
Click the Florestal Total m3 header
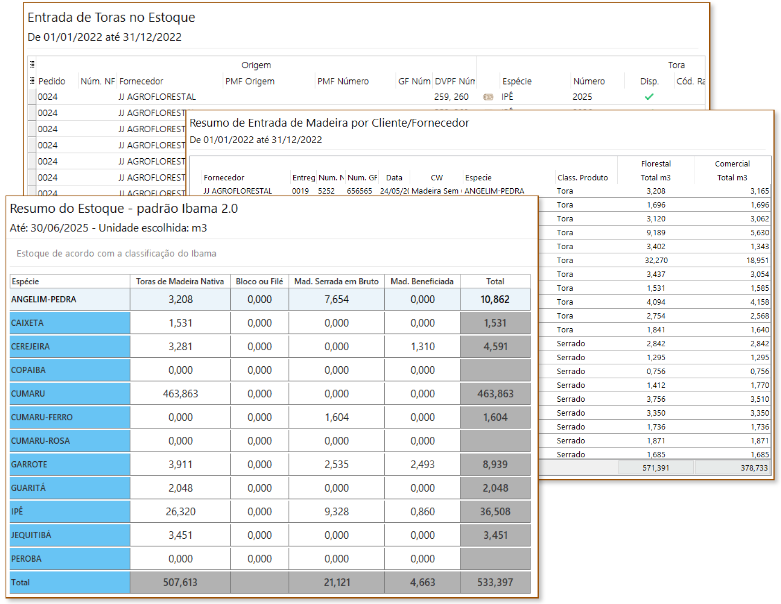pyautogui.click(x=656, y=177)
